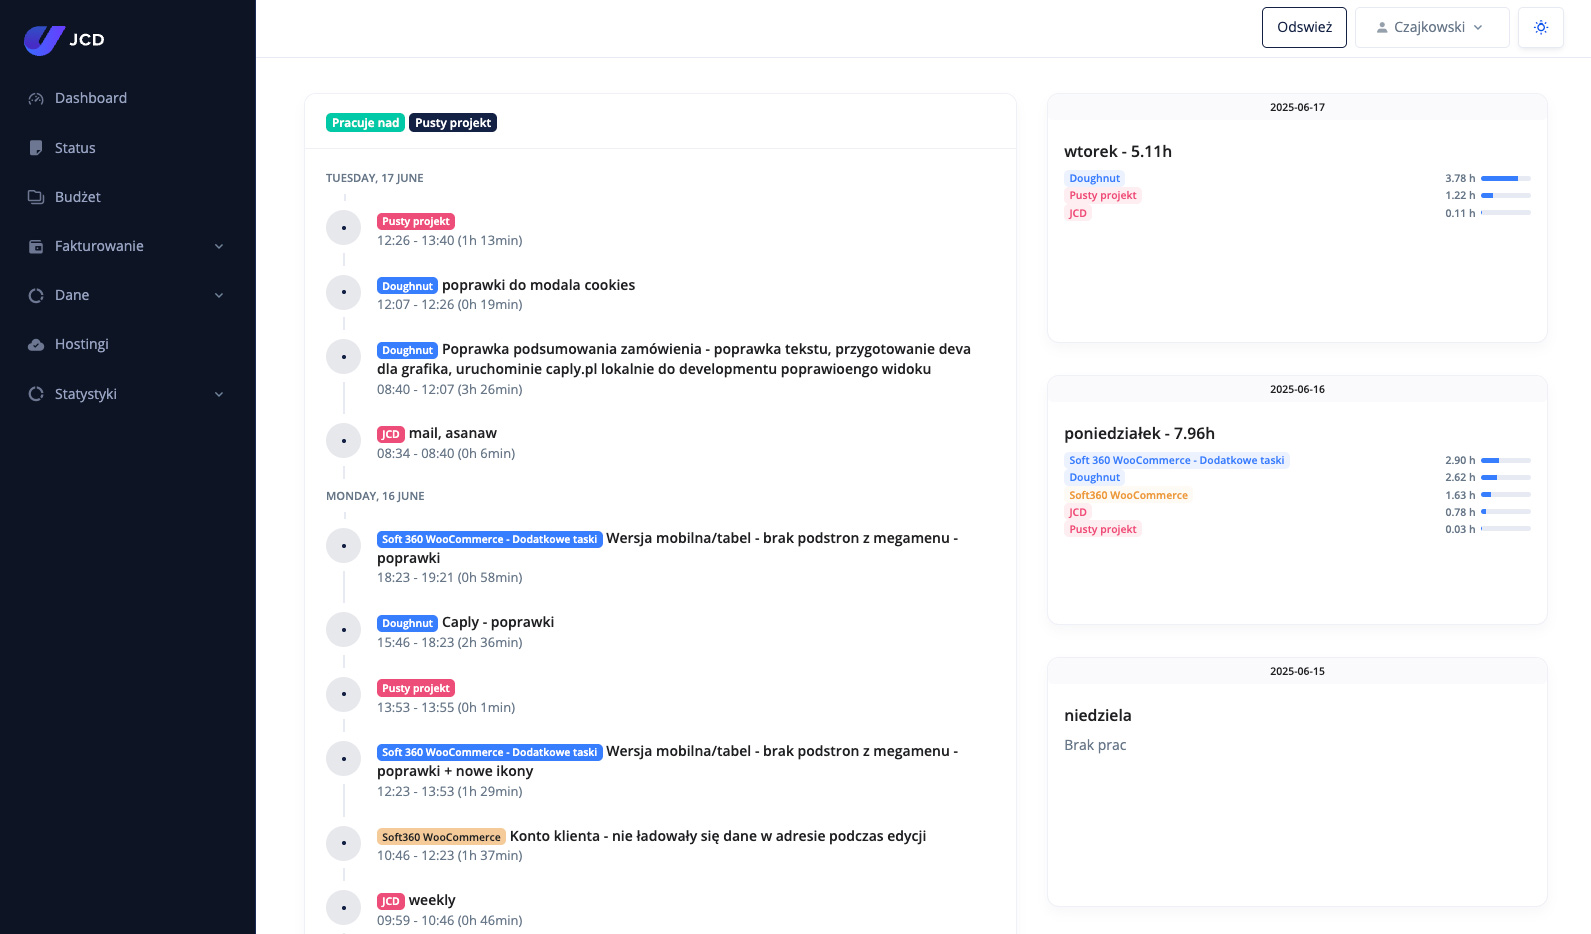1591x934 pixels.
Task: Click MONDAY, 16 JUNE date heading
Action: pyautogui.click(x=375, y=496)
